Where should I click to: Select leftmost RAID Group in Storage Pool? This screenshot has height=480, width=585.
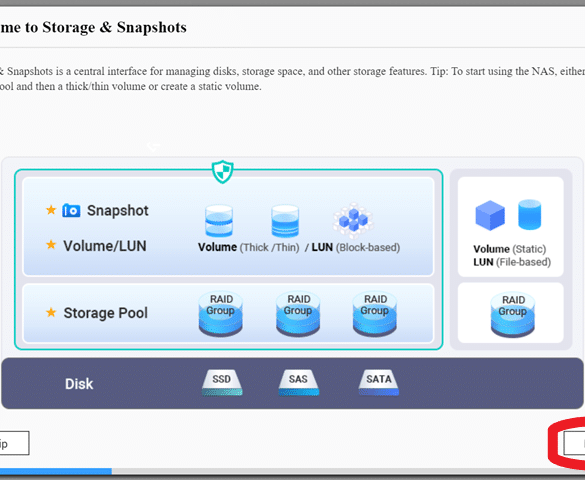click(220, 314)
